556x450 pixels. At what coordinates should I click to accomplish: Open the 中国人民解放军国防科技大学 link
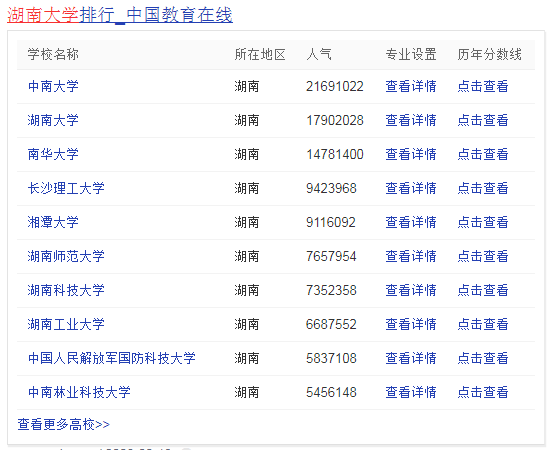(112, 359)
